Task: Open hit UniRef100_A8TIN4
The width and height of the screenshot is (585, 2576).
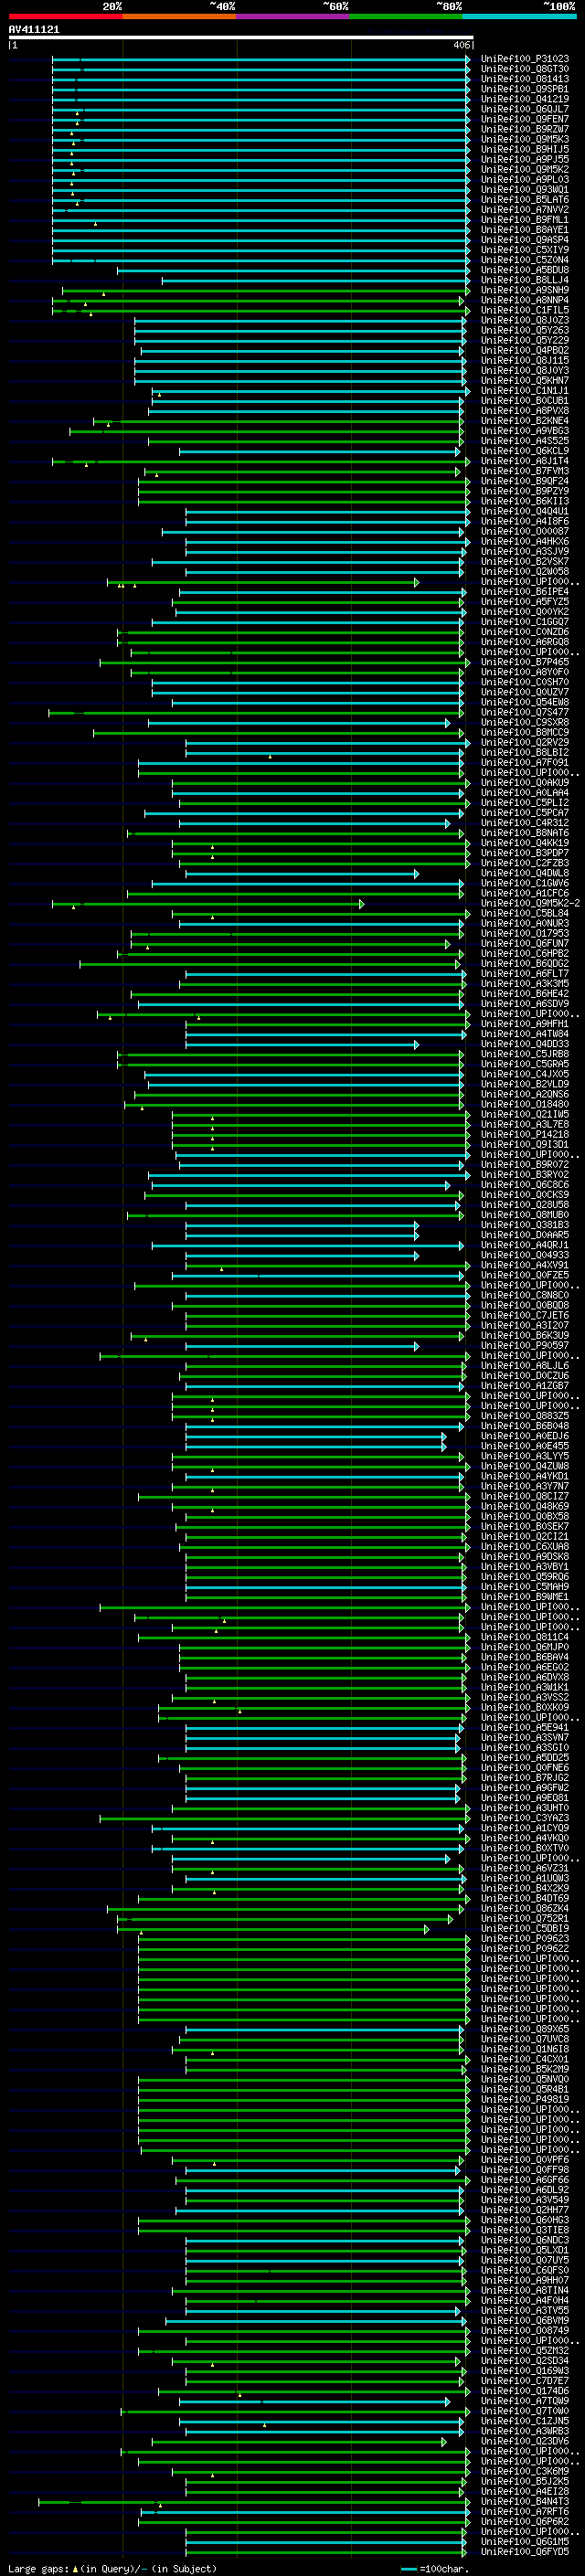Action: coord(524,2290)
